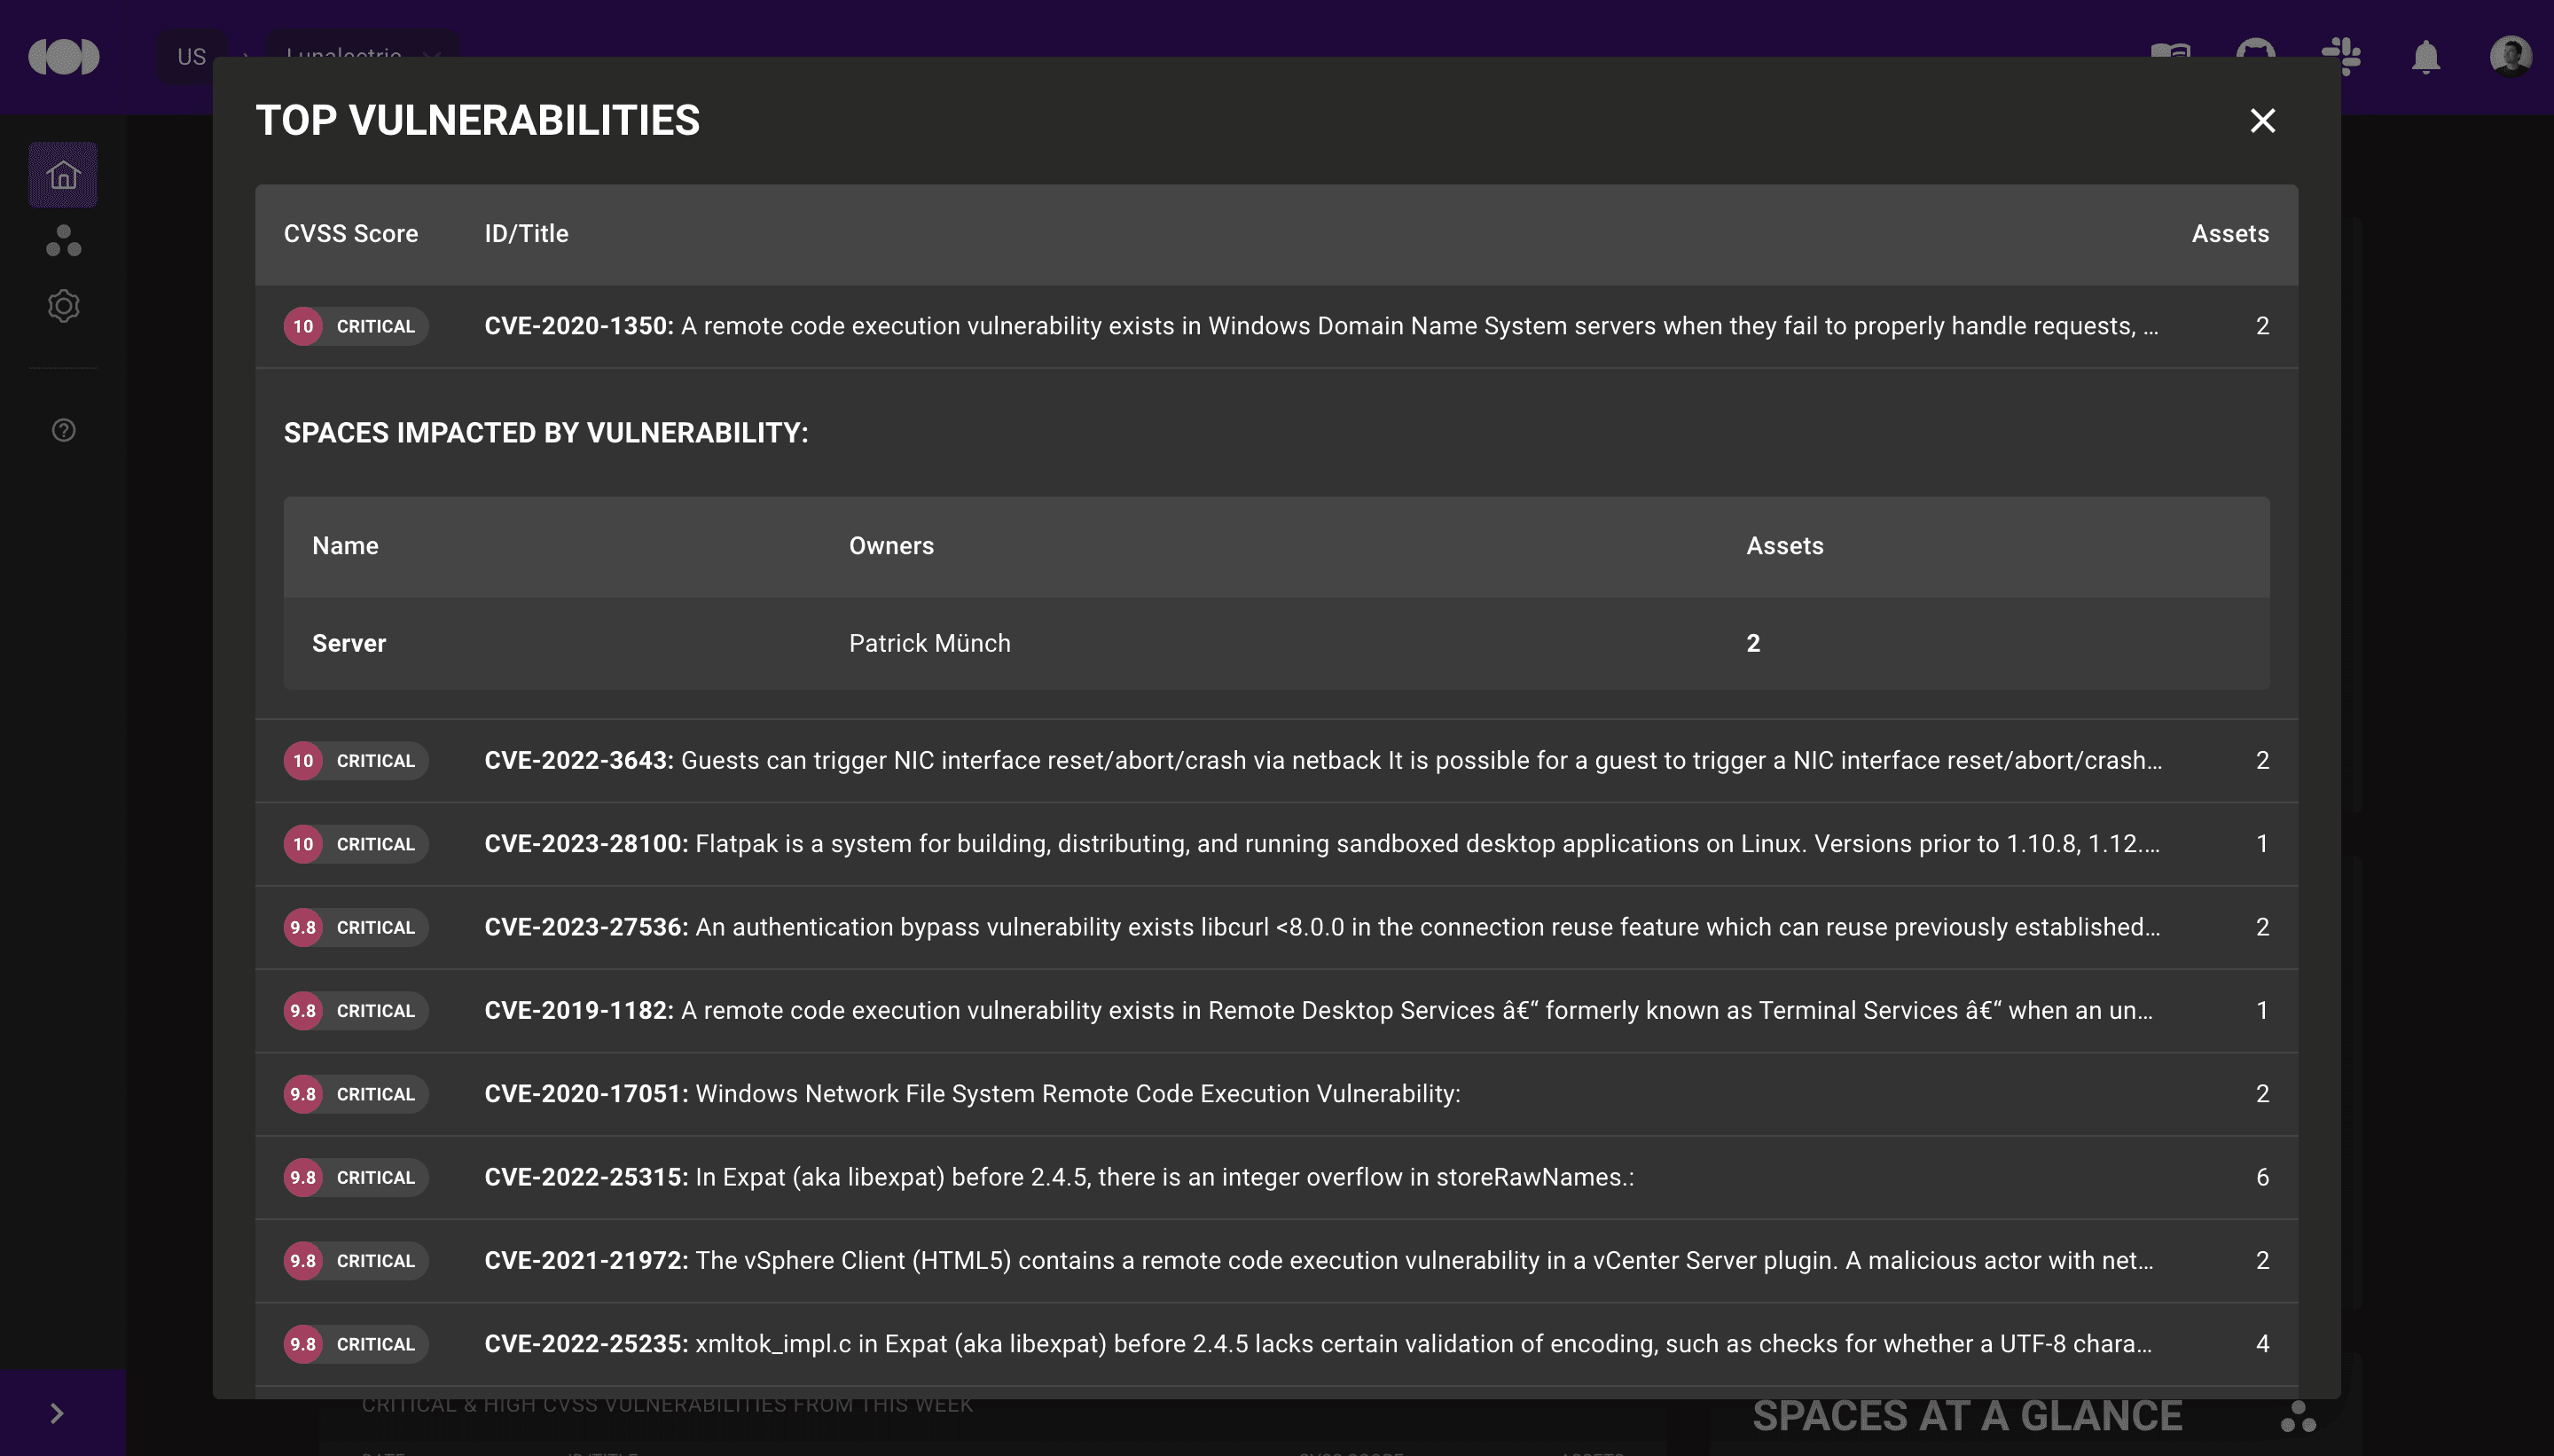This screenshot has height=1456, width=2554.
Task: Close the Top Vulnerabilities dialog
Action: pyautogui.click(x=2262, y=120)
